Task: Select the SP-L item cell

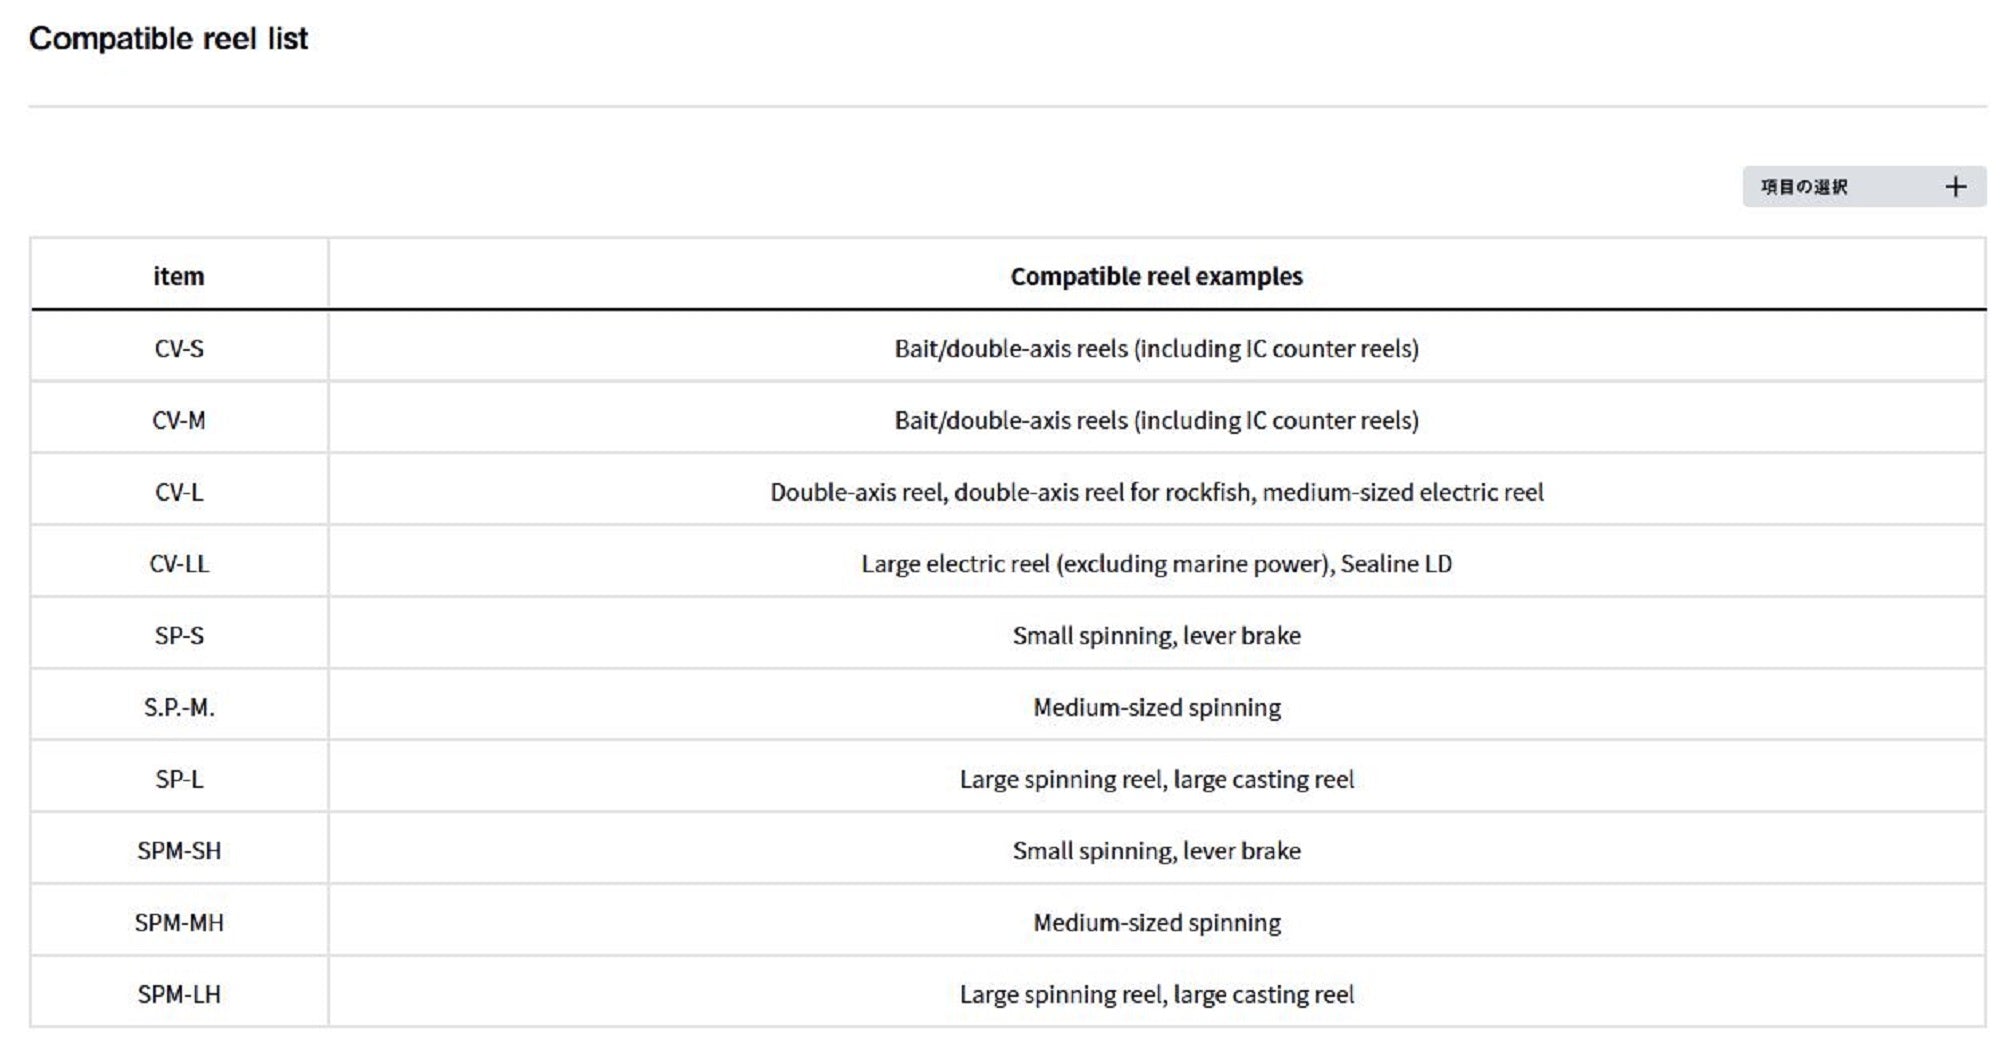Action: pos(179,779)
